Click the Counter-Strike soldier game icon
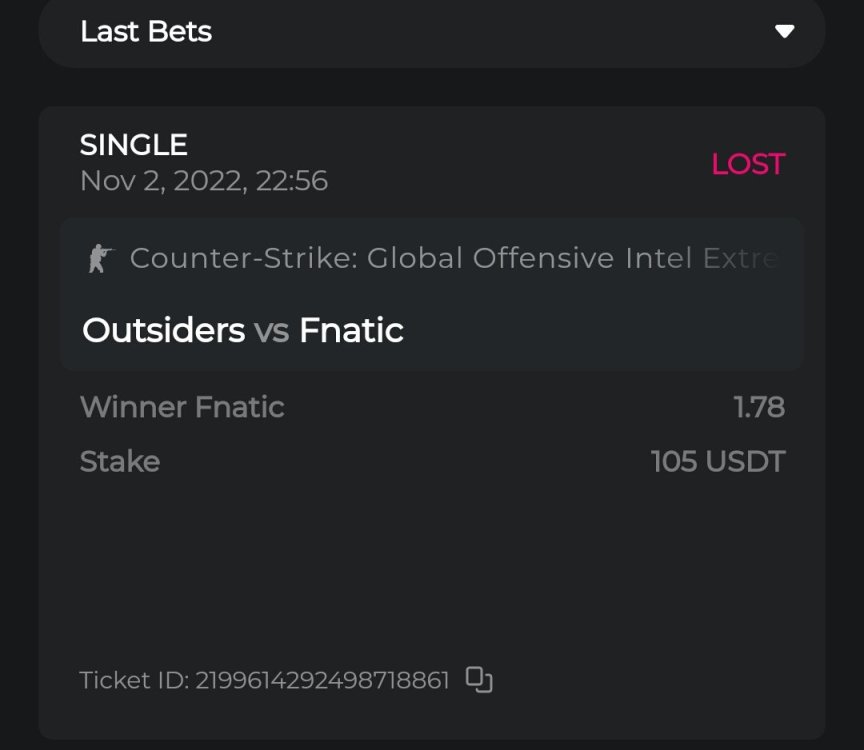This screenshot has height=750, width=864. pos(99,259)
